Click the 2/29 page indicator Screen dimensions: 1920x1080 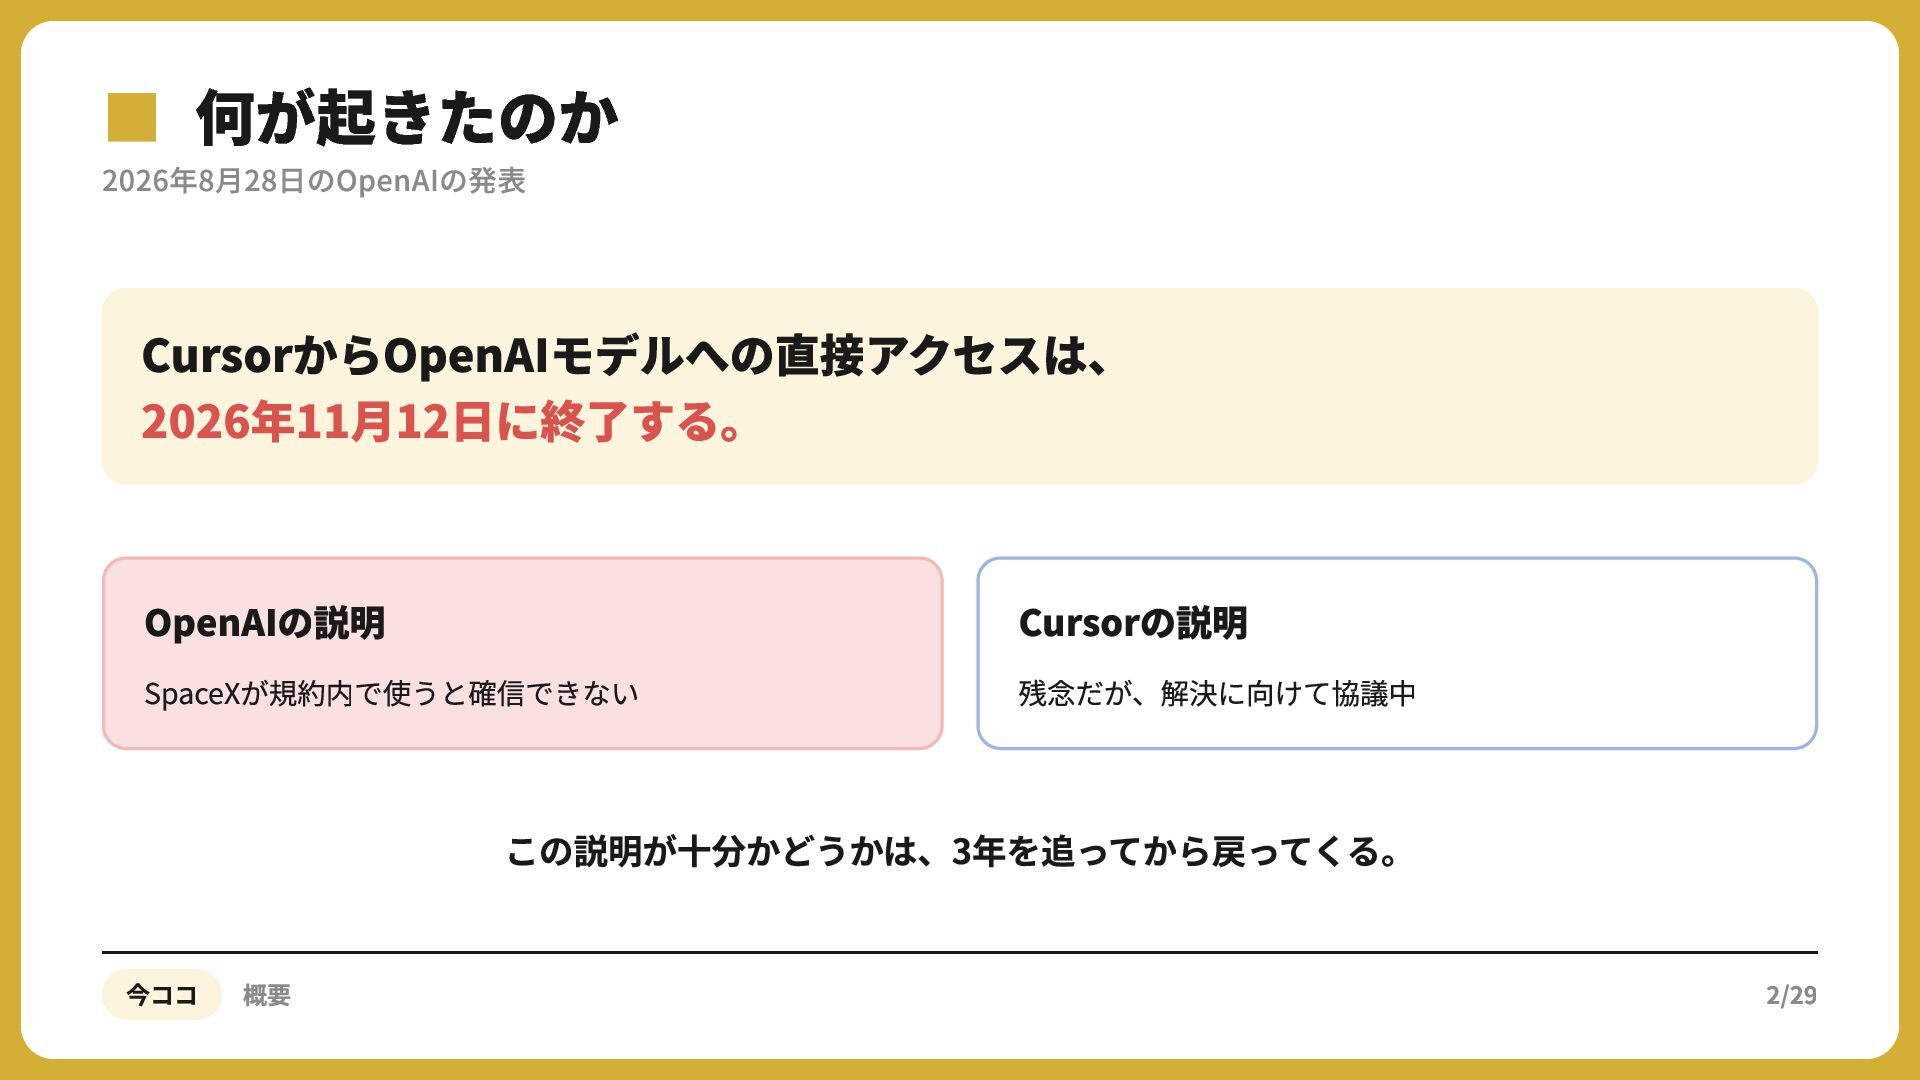[1791, 995]
